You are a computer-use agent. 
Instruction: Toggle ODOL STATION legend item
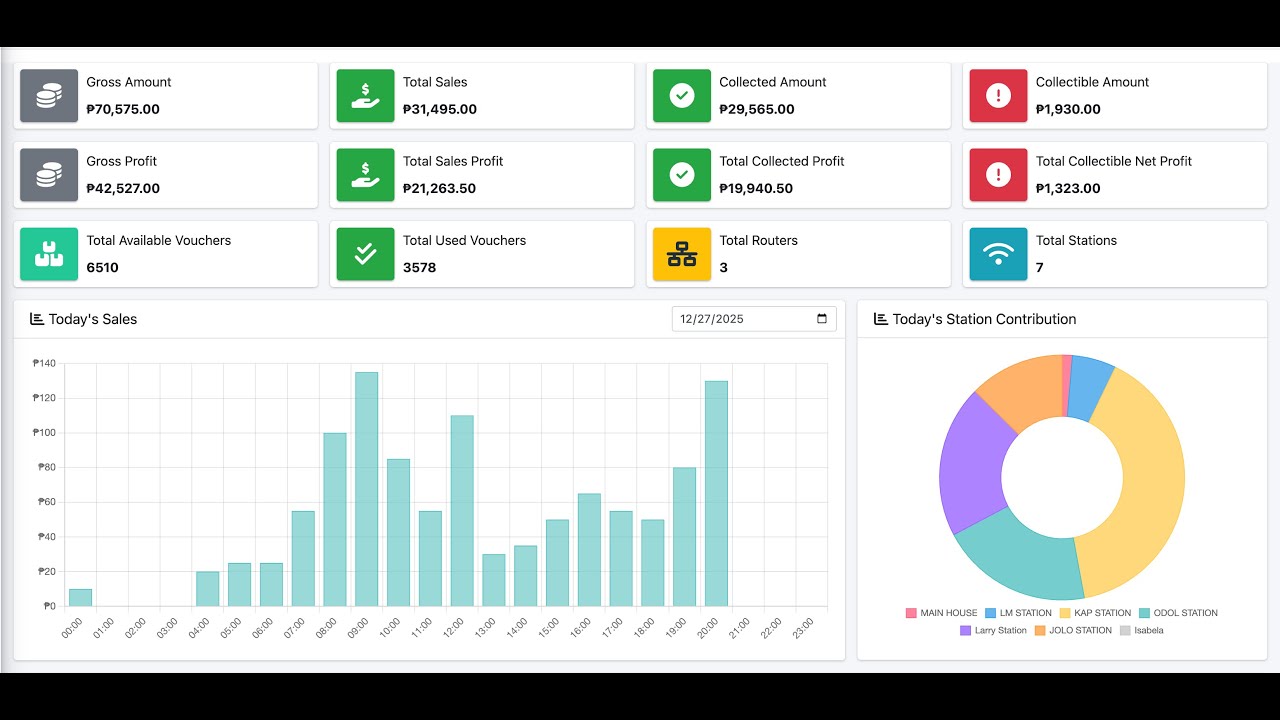pos(1178,613)
